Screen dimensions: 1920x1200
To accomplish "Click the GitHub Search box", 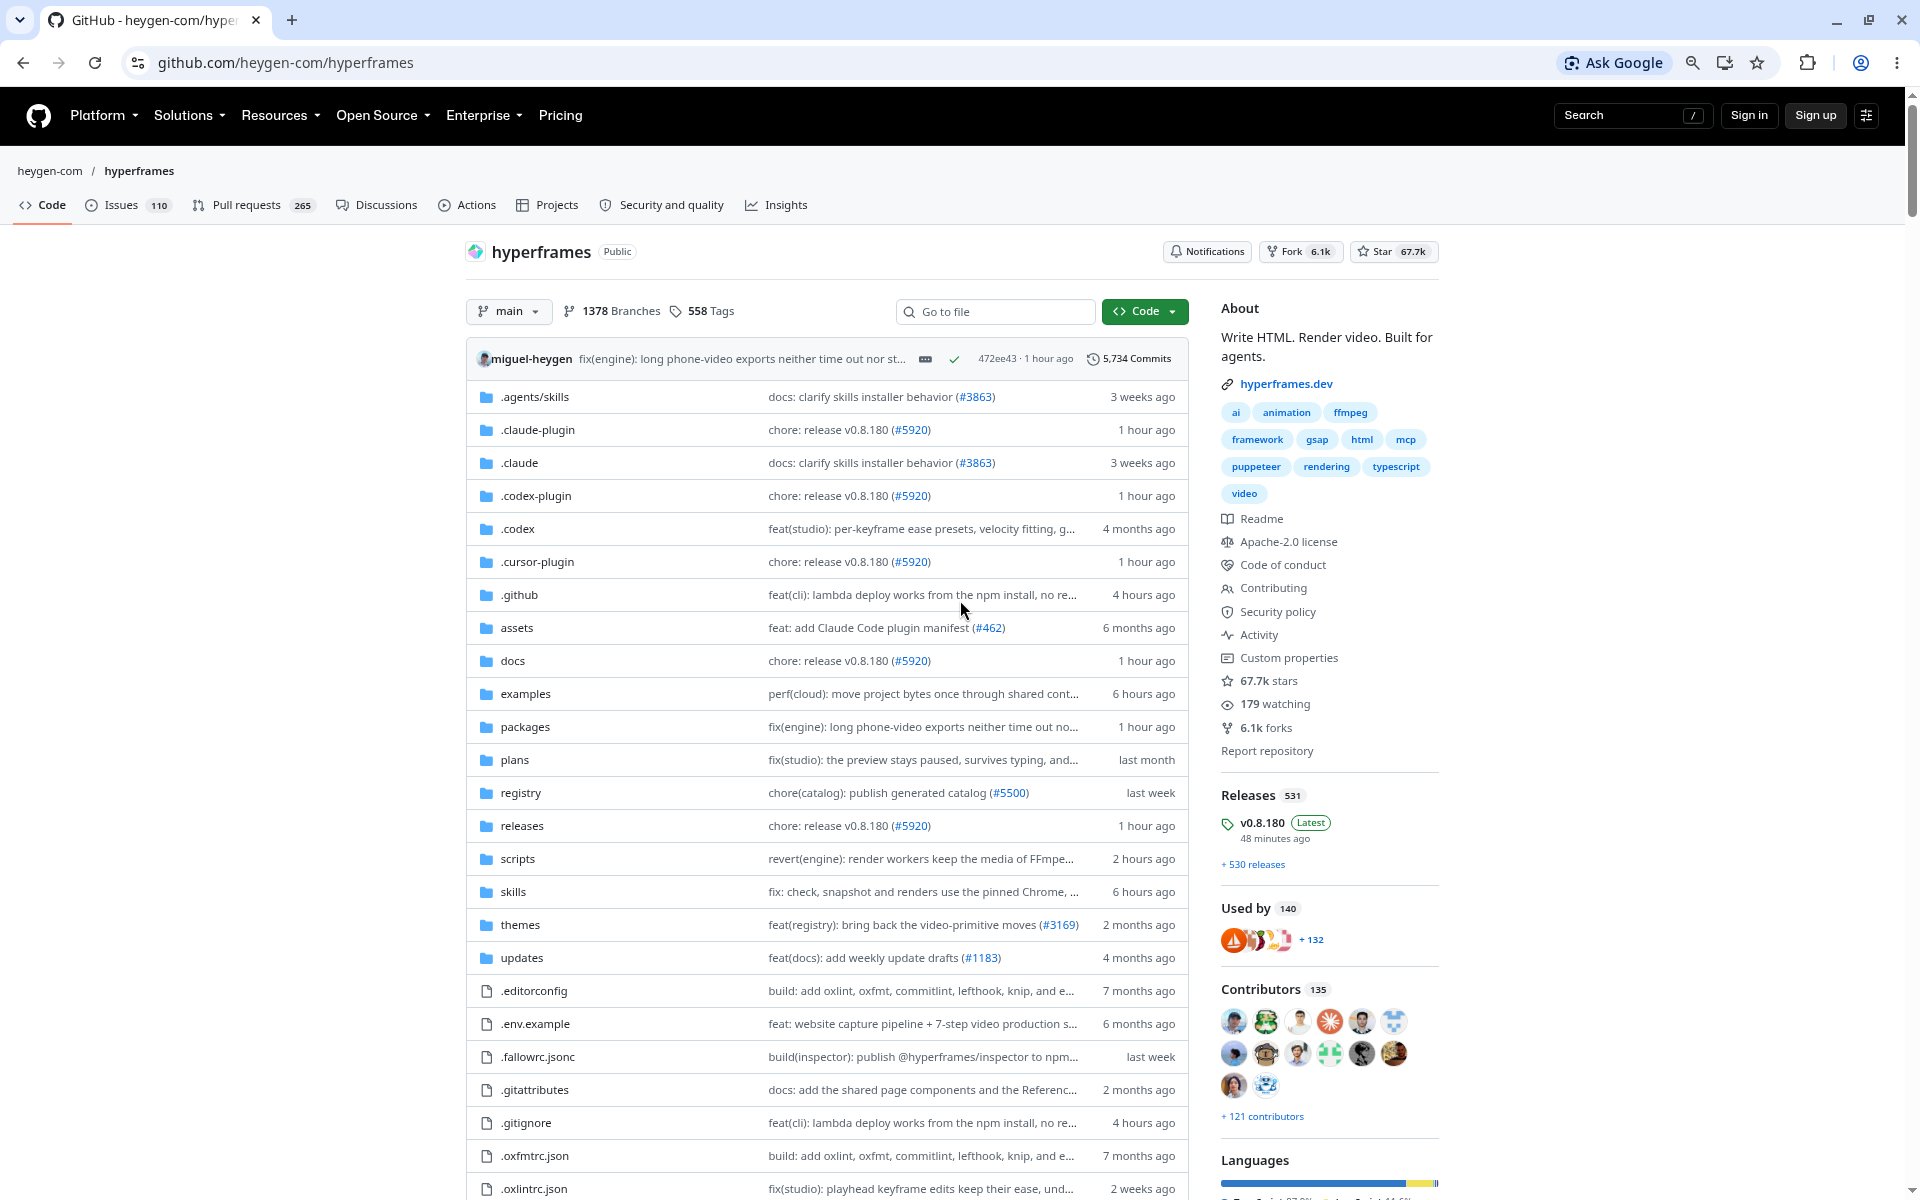I will (1633, 116).
